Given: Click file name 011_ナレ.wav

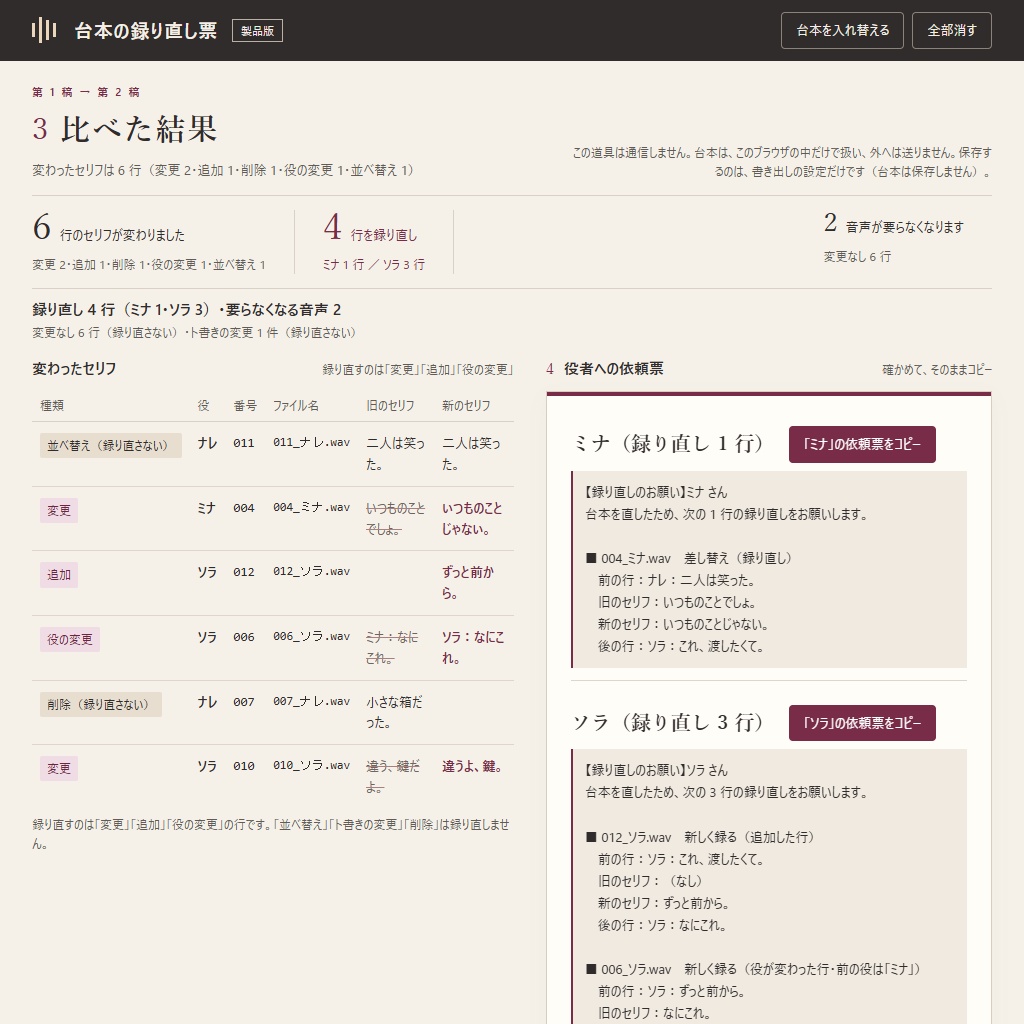Looking at the screenshot, I should (x=312, y=442).
